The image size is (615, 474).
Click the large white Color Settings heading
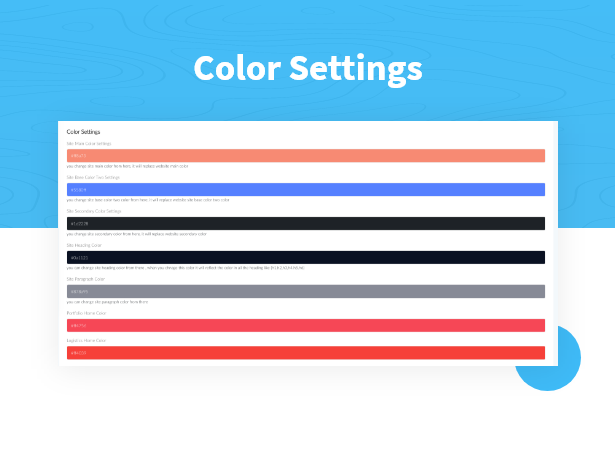(308, 69)
